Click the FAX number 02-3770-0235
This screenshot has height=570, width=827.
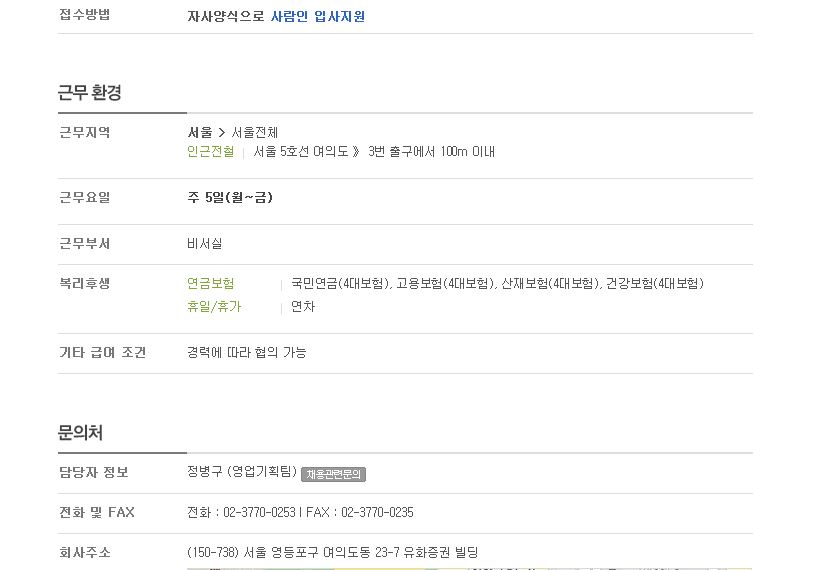point(377,513)
